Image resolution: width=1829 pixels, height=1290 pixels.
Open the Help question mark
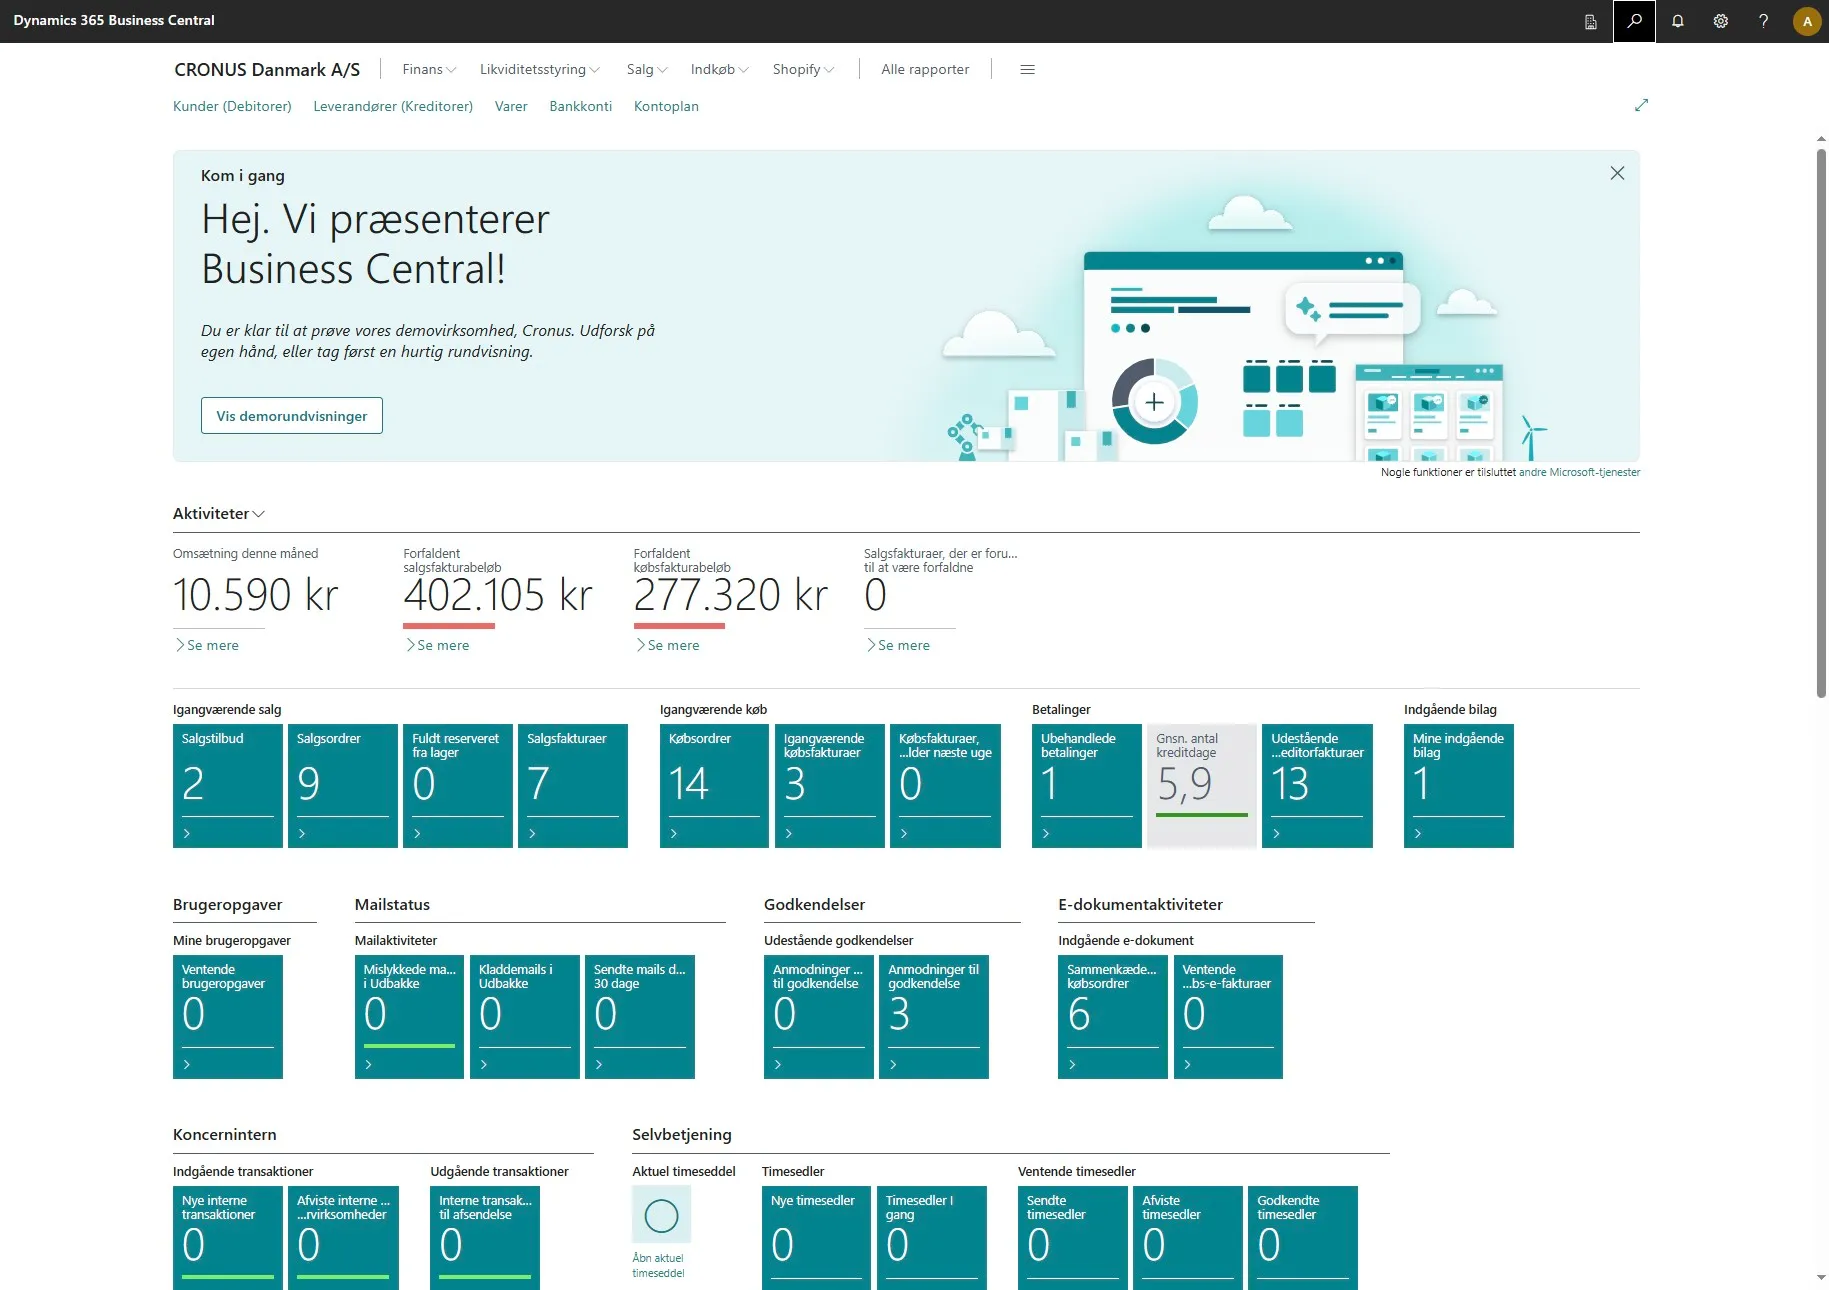point(1764,21)
